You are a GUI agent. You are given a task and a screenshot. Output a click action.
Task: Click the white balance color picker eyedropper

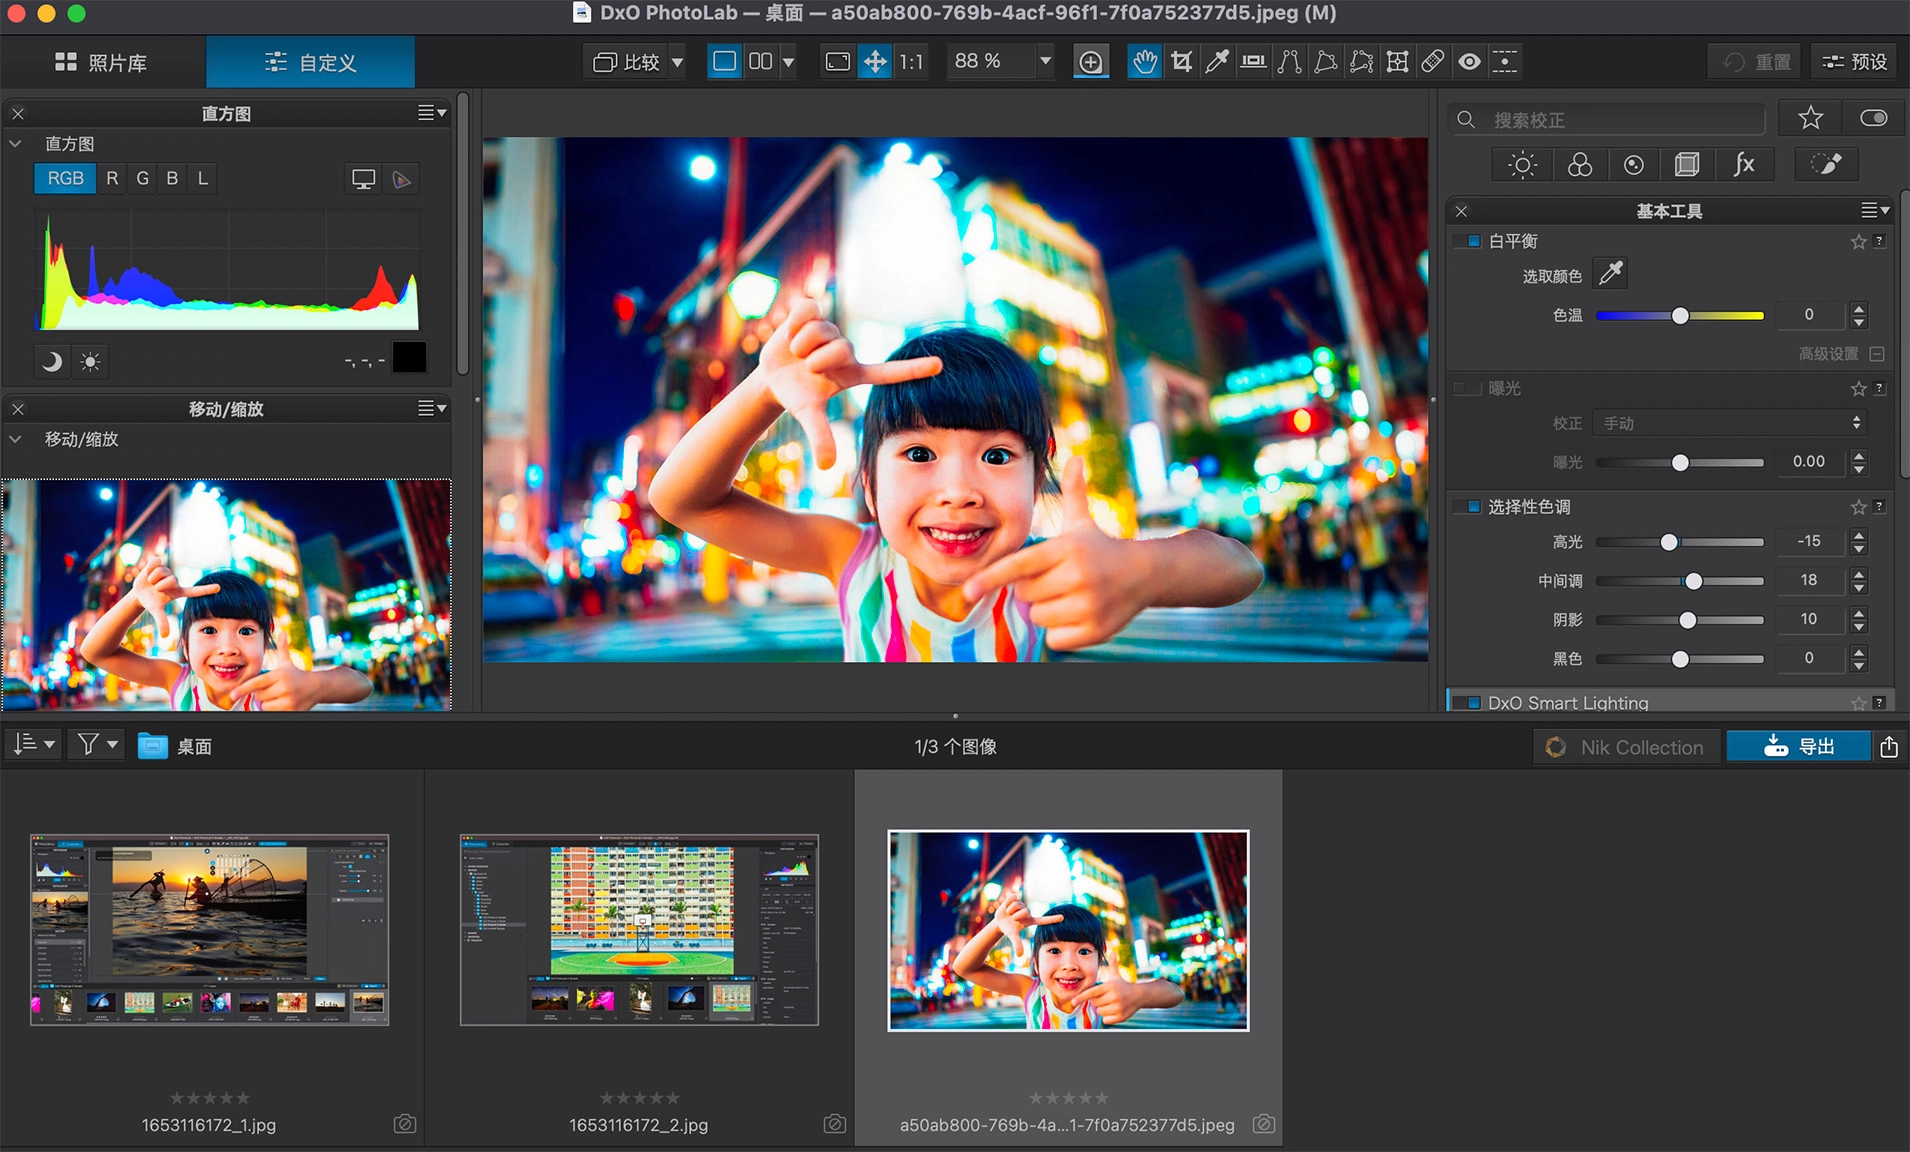pos(1611,274)
